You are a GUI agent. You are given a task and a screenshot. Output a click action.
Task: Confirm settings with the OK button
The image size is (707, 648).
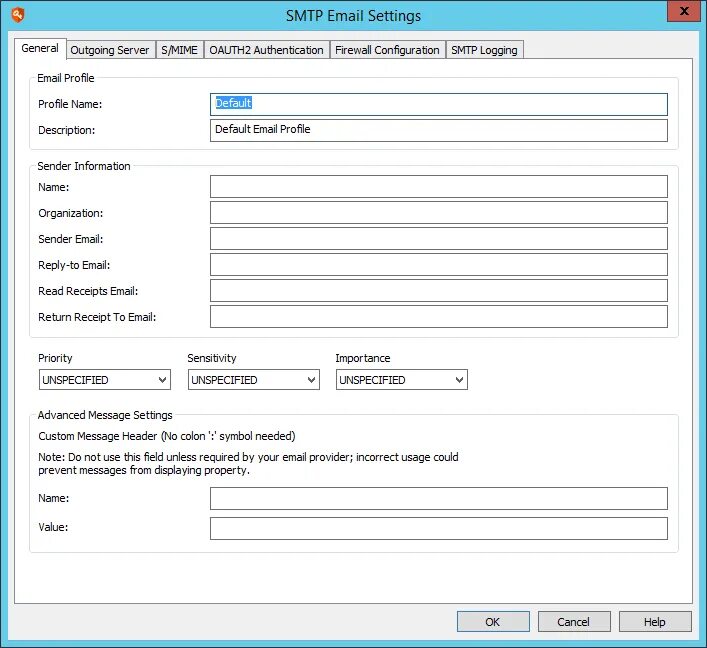pos(493,622)
